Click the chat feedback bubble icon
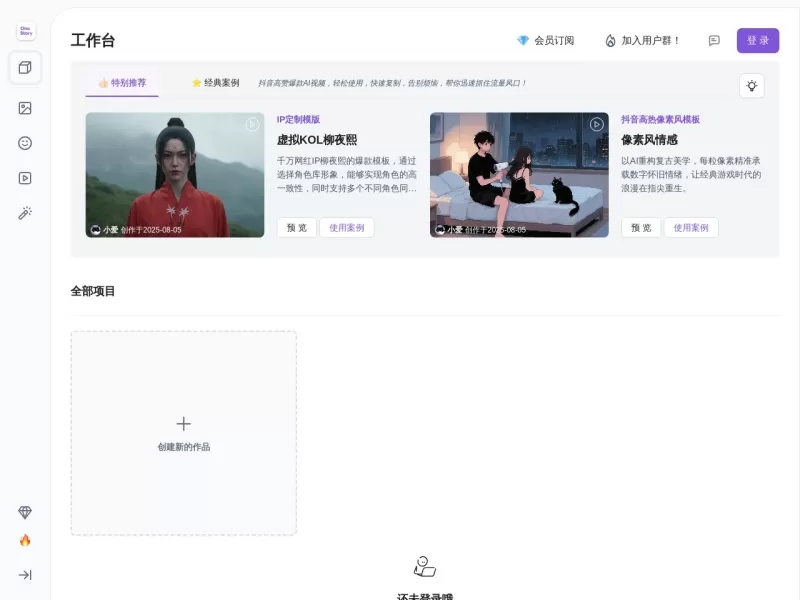Screen dimensions: 800x600 [714, 41]
